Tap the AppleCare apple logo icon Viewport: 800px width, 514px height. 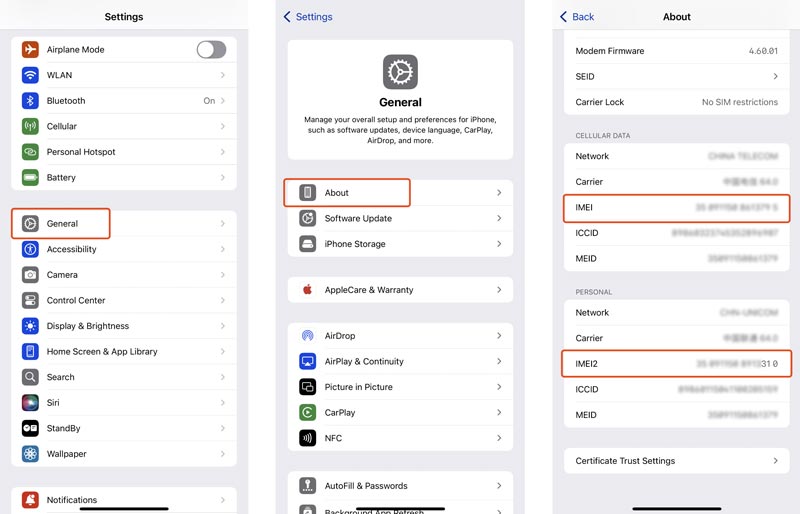pyautogui.click(x=308, y=289)
